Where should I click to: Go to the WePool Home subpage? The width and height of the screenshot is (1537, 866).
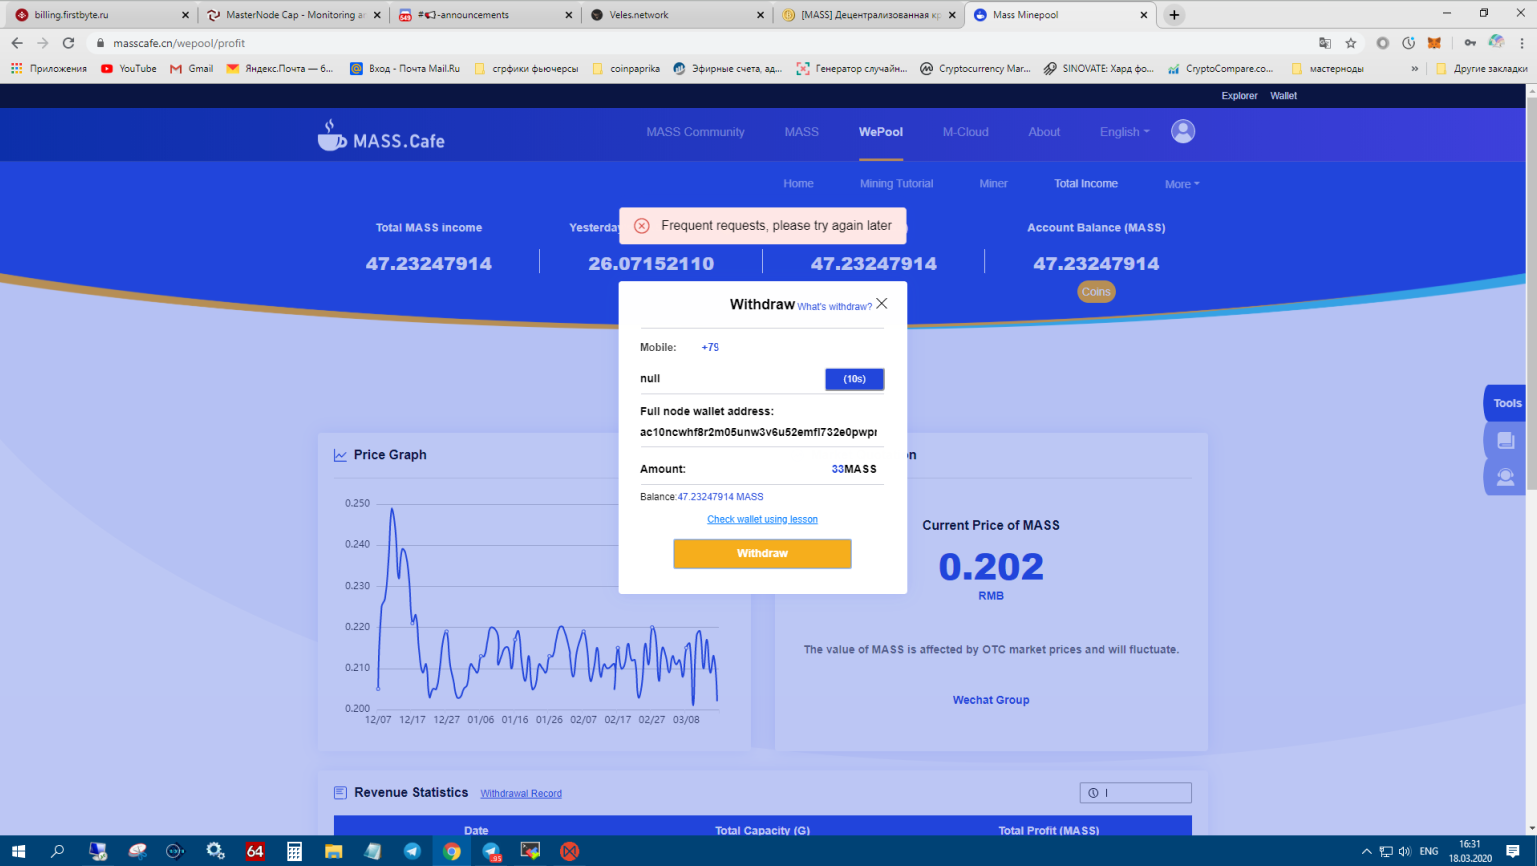(x=798, y=184)
